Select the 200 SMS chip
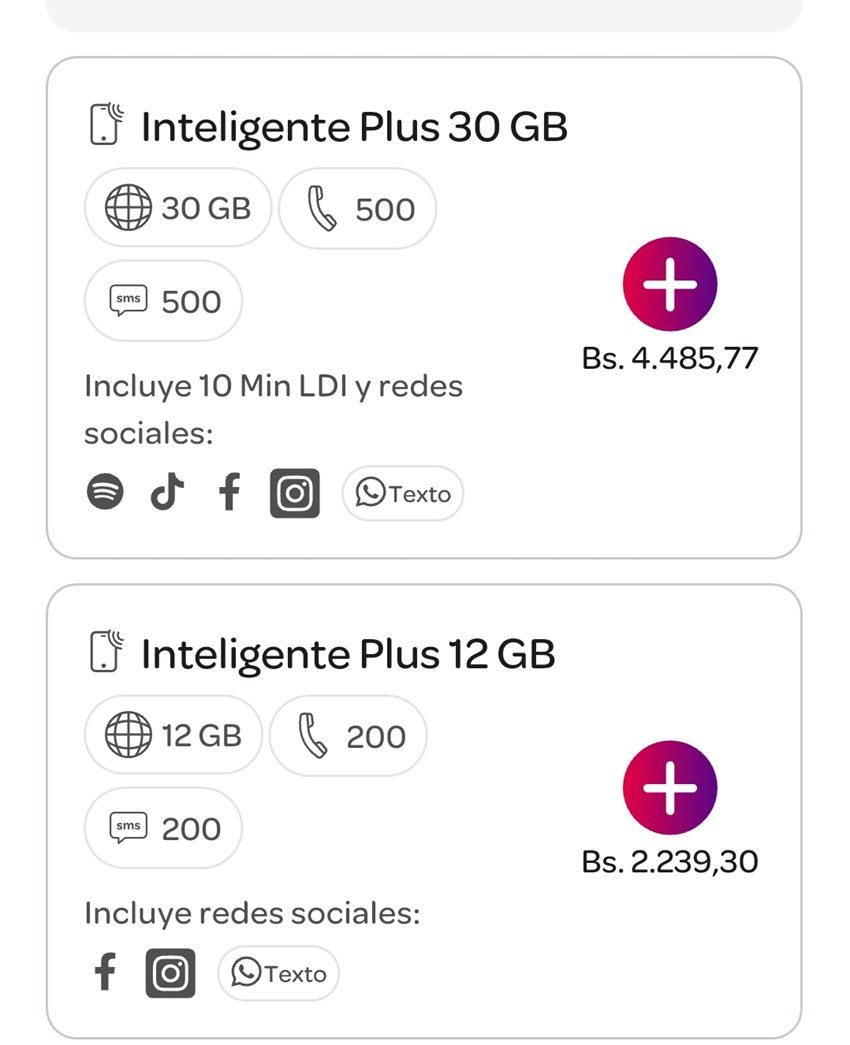This screenshot has width=850, height=1045. pyautogui.click(x=164, y=828)
